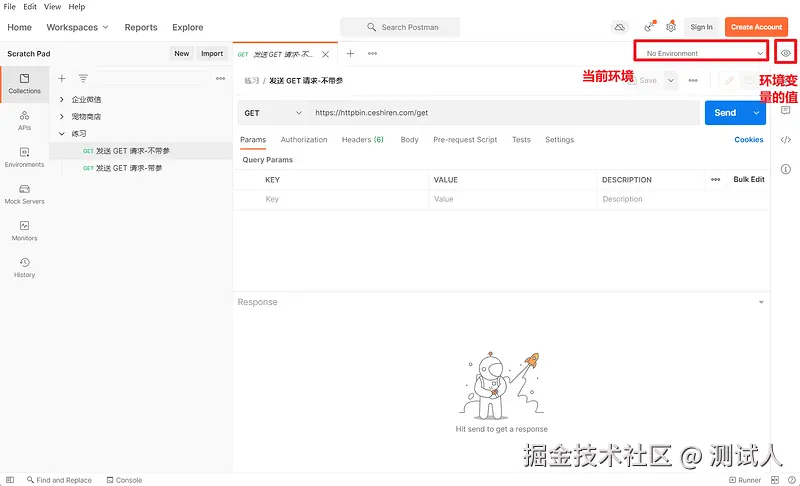The image size is (800, 486).
Task: Open tab bar more options ellipsis
Action: pyautogui.click(x=372, y=53)
